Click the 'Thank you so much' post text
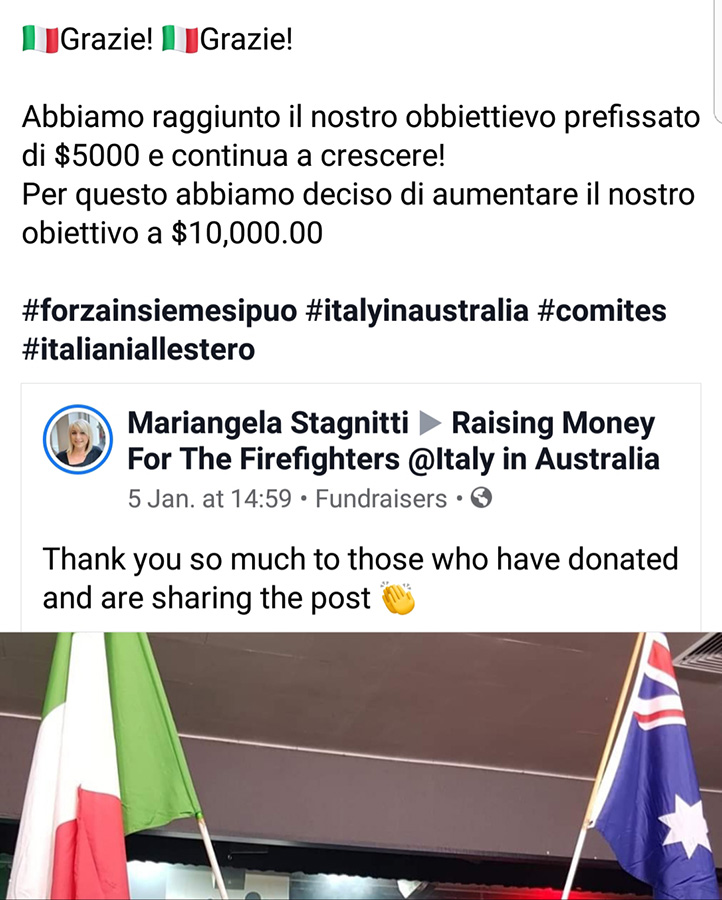 pos(360,579)
